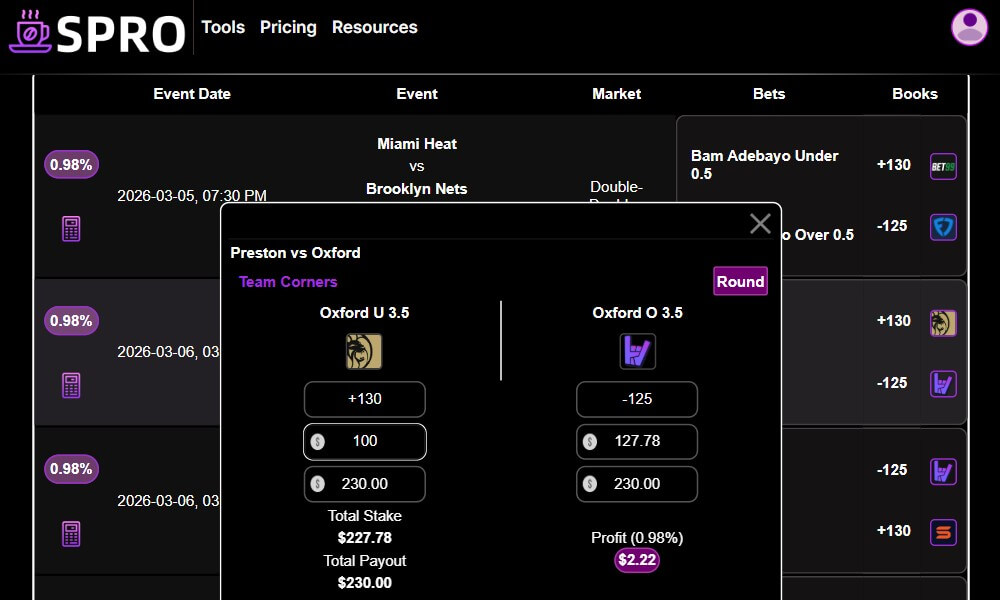Open the profile avatar icon top right
The height and width of the screenshot is (600, 1000).
tap(967, 26)
